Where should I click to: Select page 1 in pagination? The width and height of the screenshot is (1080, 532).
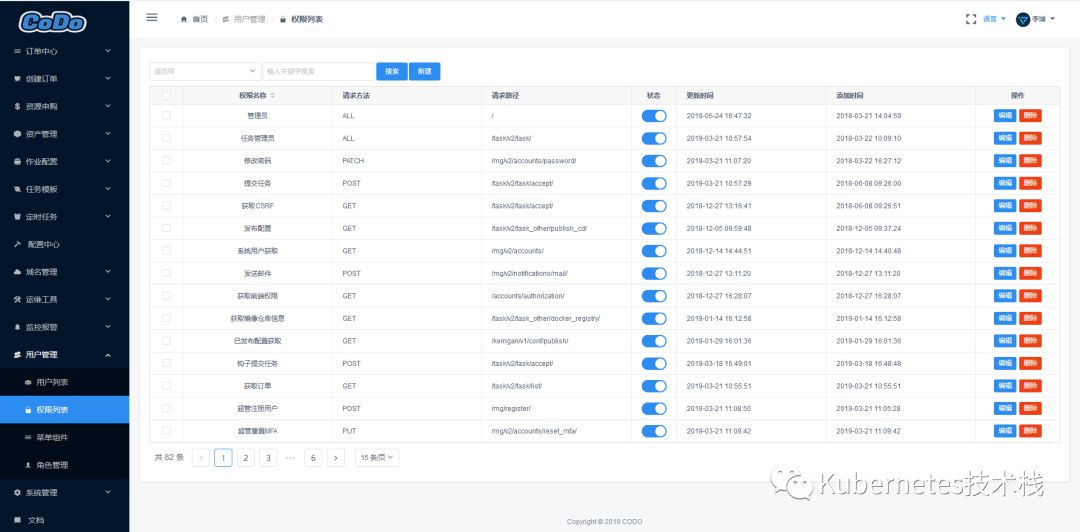[223, 457]
